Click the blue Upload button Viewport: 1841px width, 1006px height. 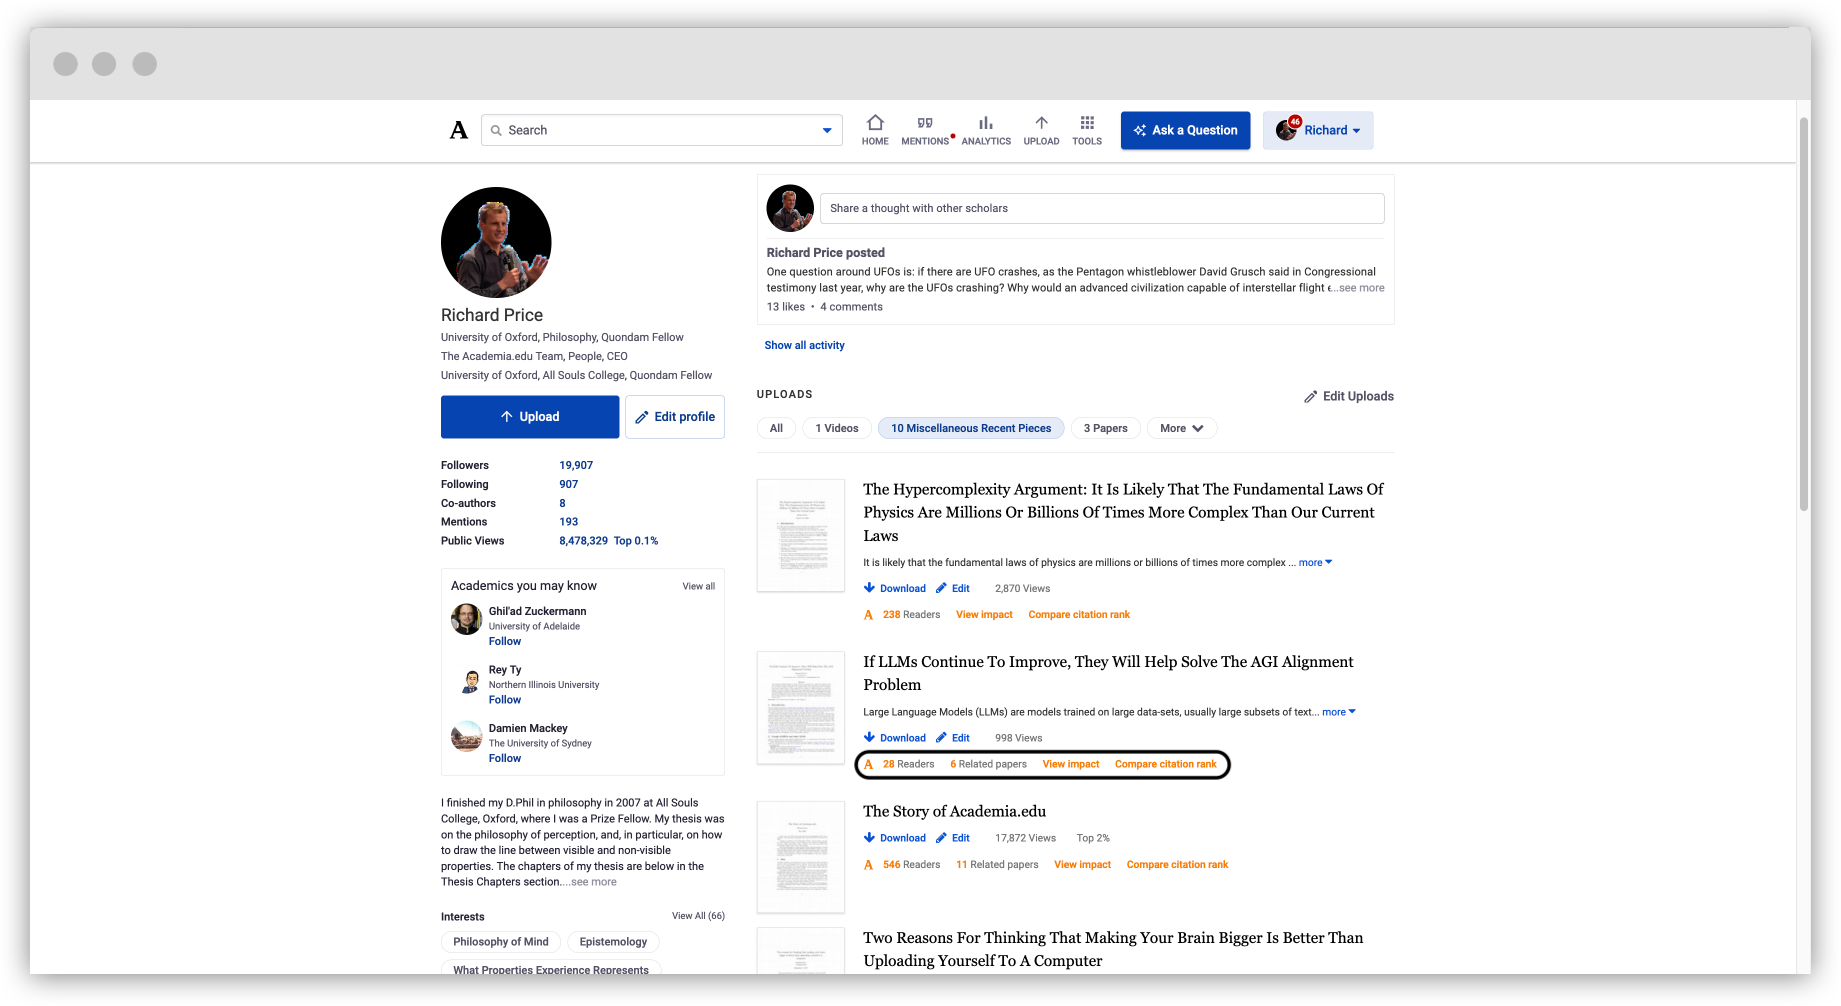point(530,417)
